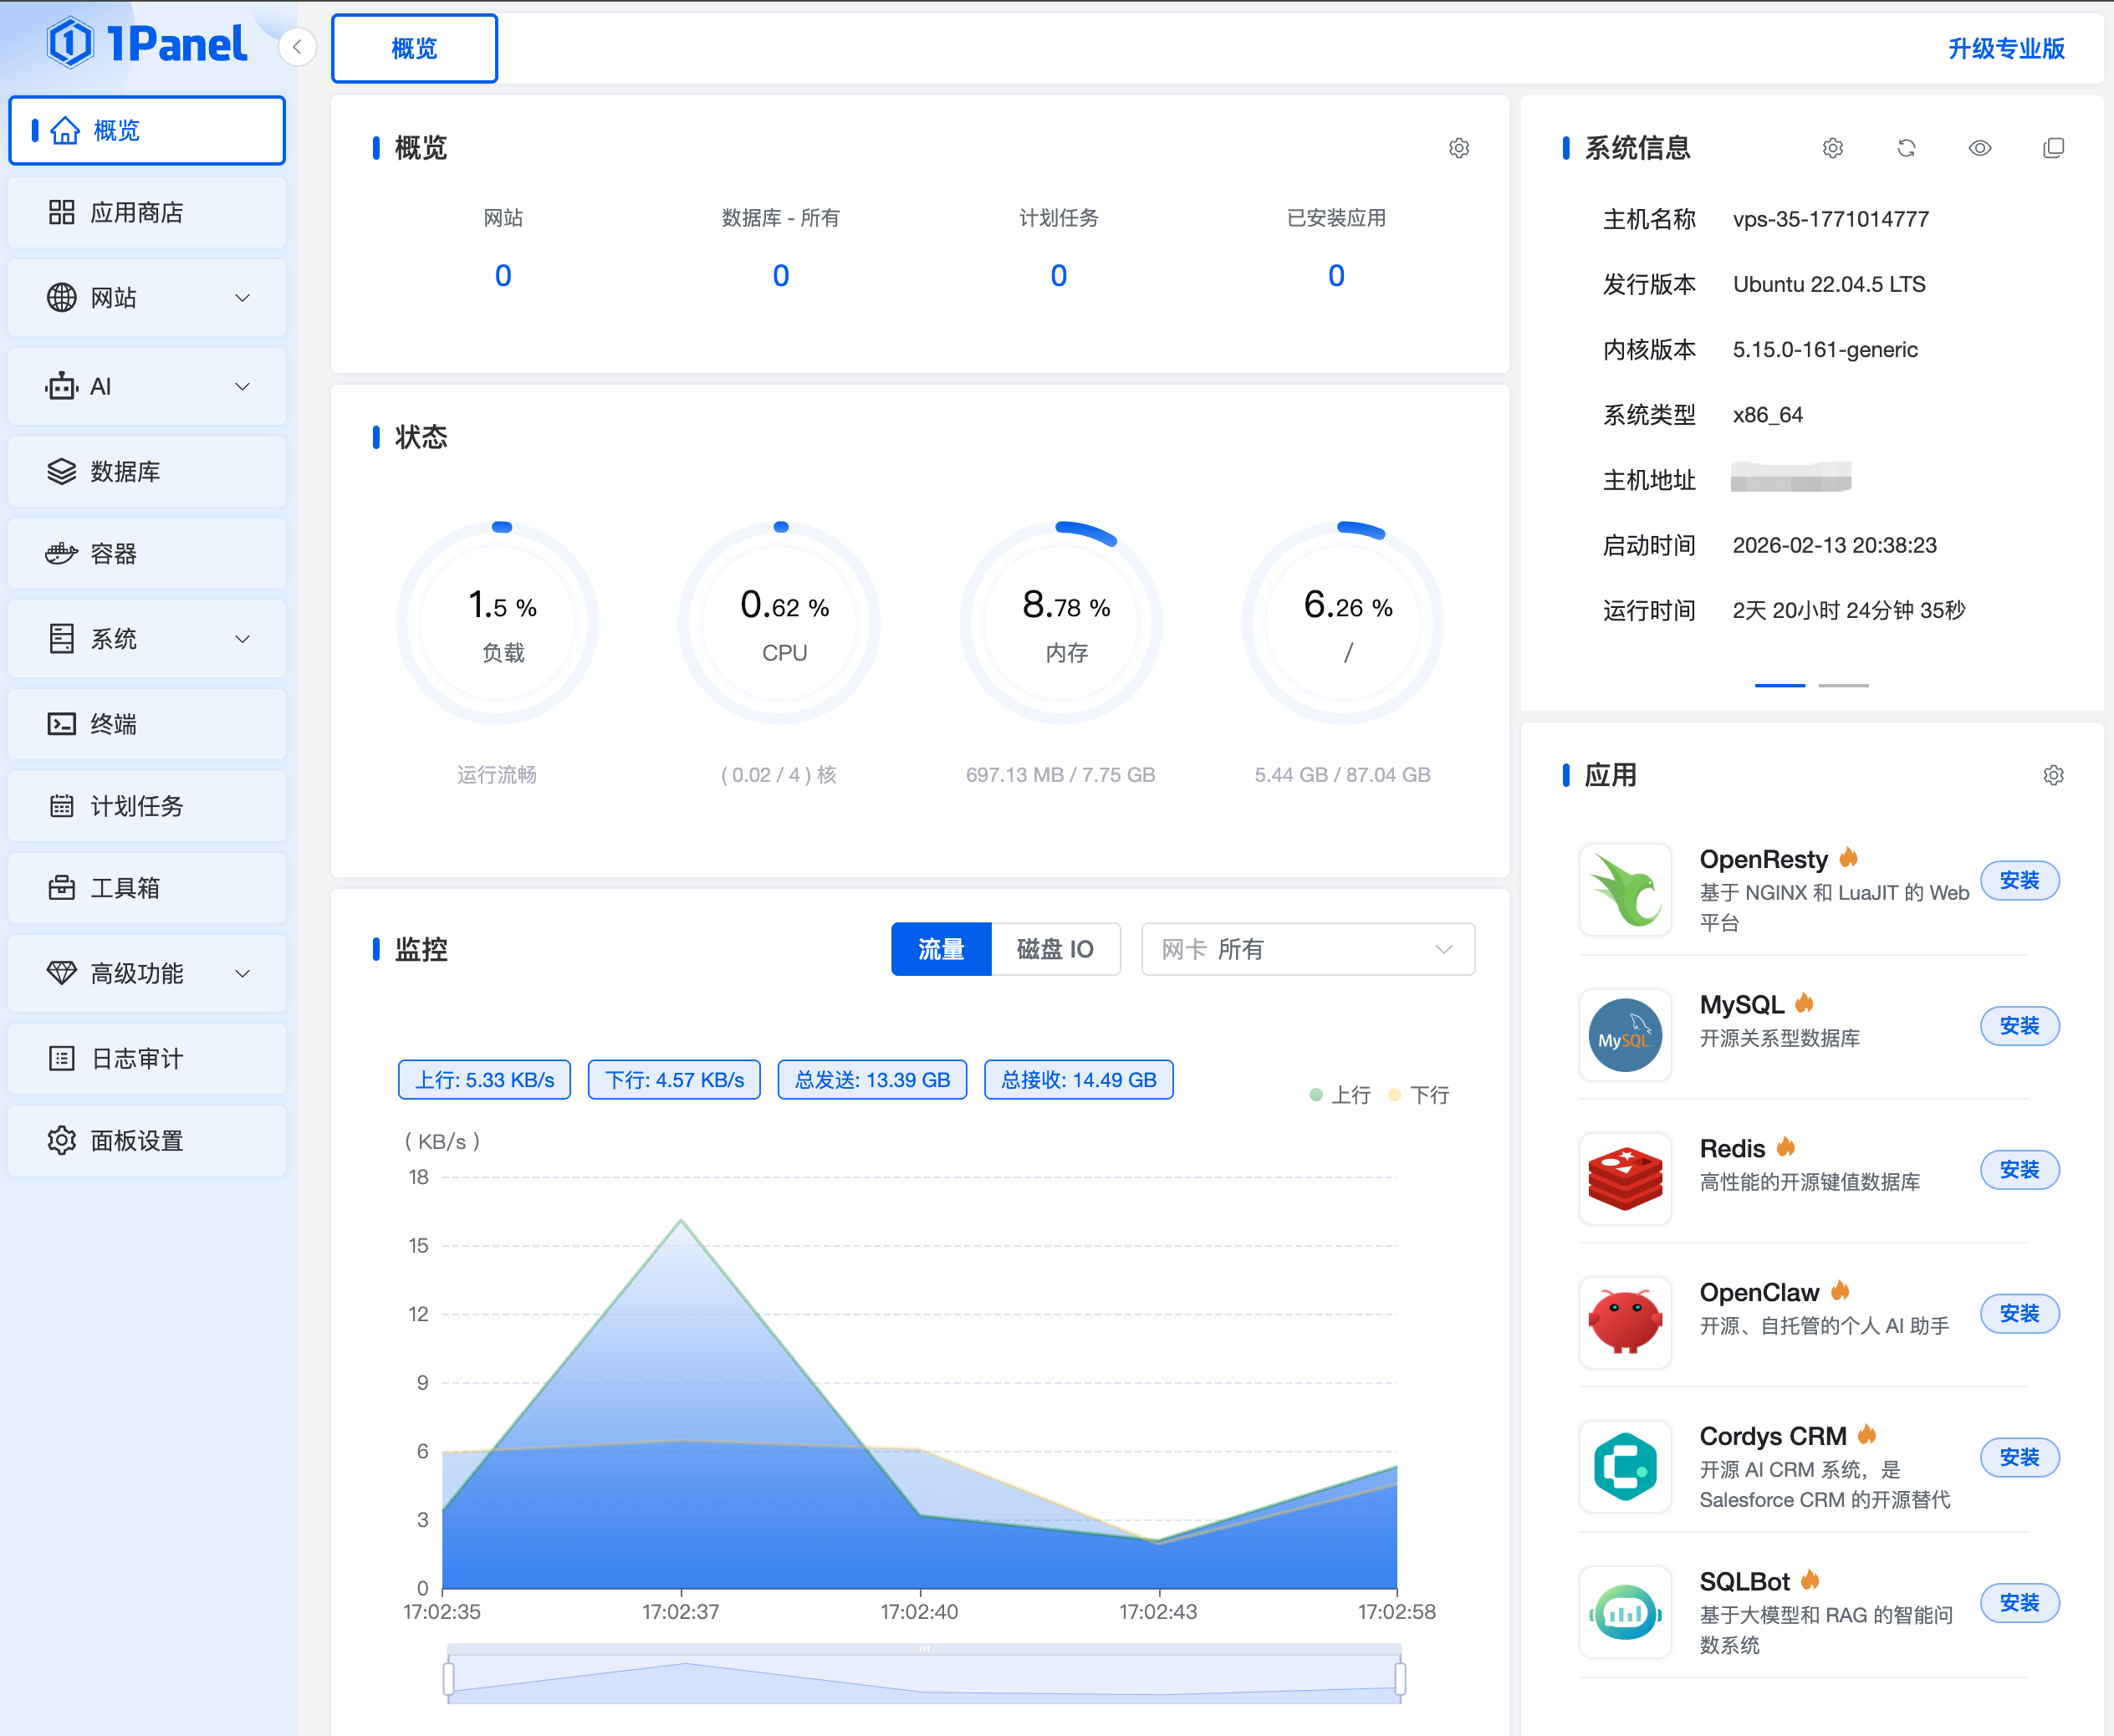Expand the 网站 sidebar menu
The width and height of the screenshot is (2114, 1736).
[x=147, y=298]
